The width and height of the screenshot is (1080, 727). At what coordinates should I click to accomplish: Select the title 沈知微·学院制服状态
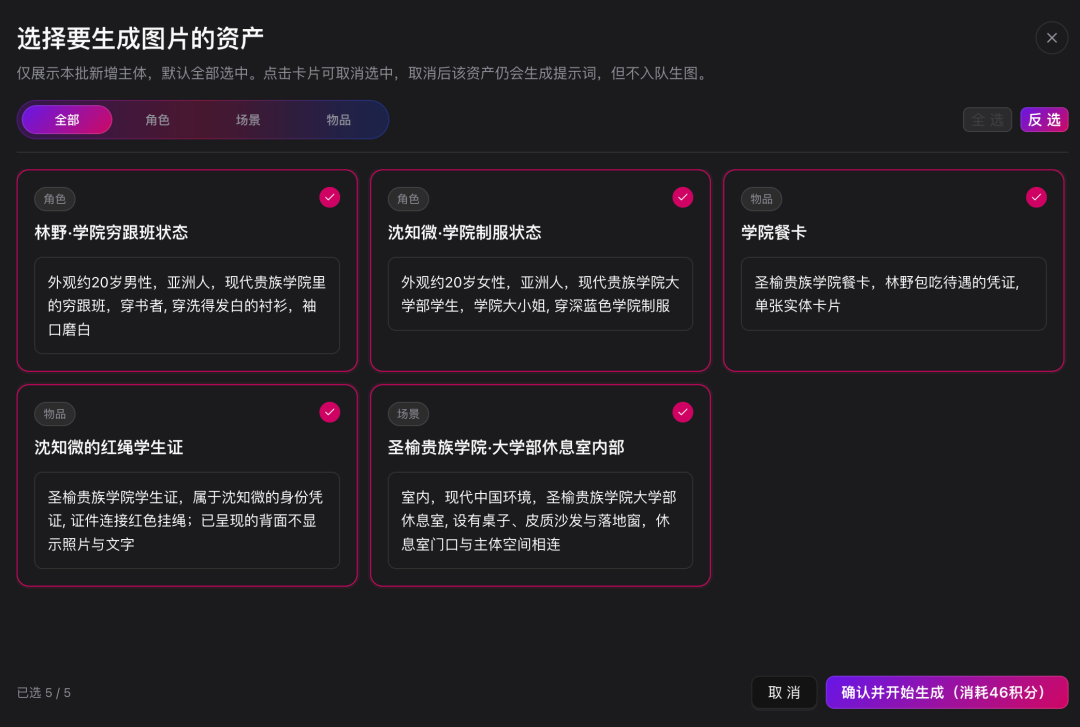pyautogui.click(x=464, y=233)
